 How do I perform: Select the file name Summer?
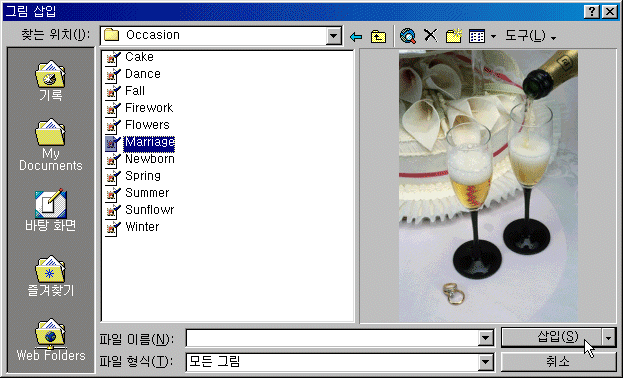pos(147,194)
